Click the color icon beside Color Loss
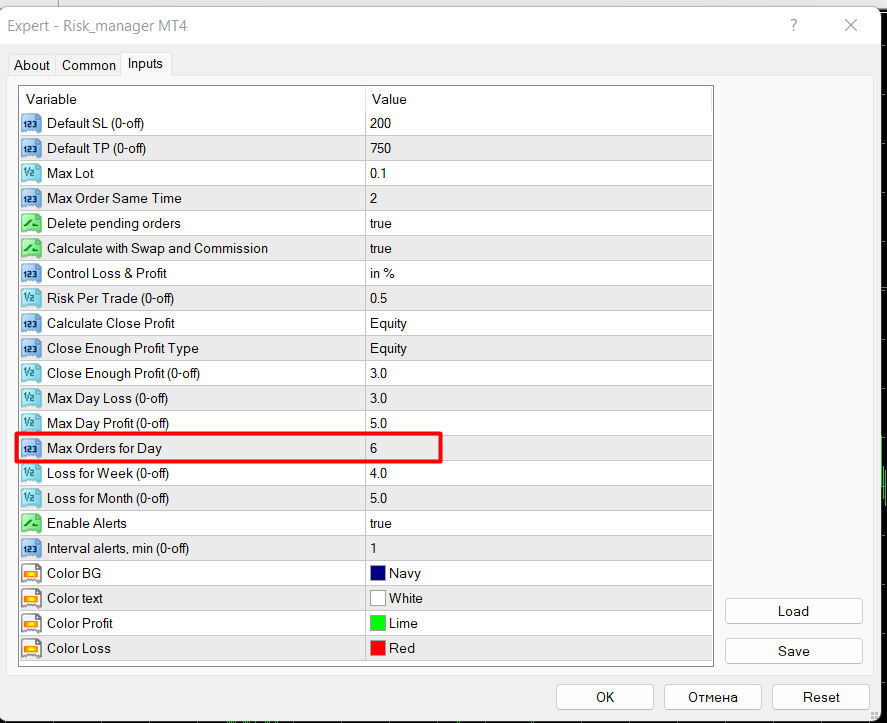 31,648
